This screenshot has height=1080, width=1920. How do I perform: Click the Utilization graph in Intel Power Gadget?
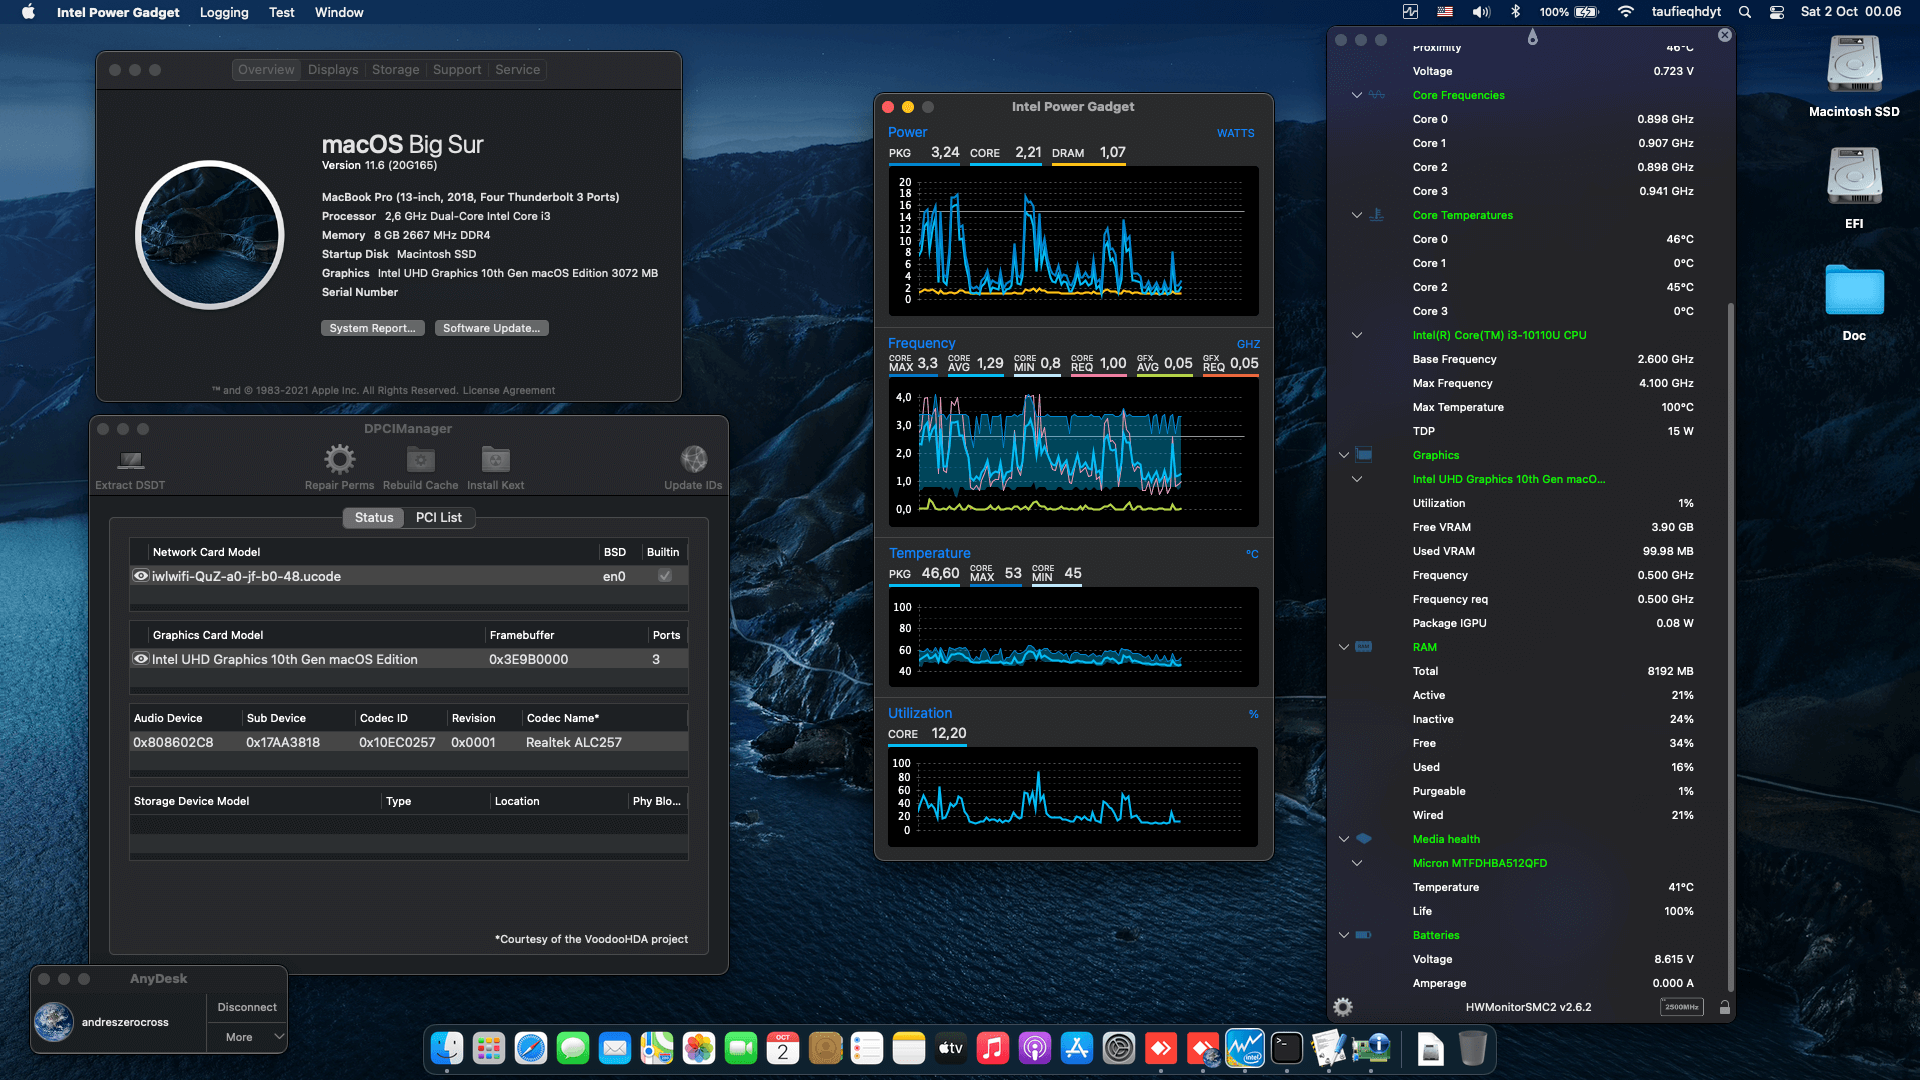coord(1073,797)
